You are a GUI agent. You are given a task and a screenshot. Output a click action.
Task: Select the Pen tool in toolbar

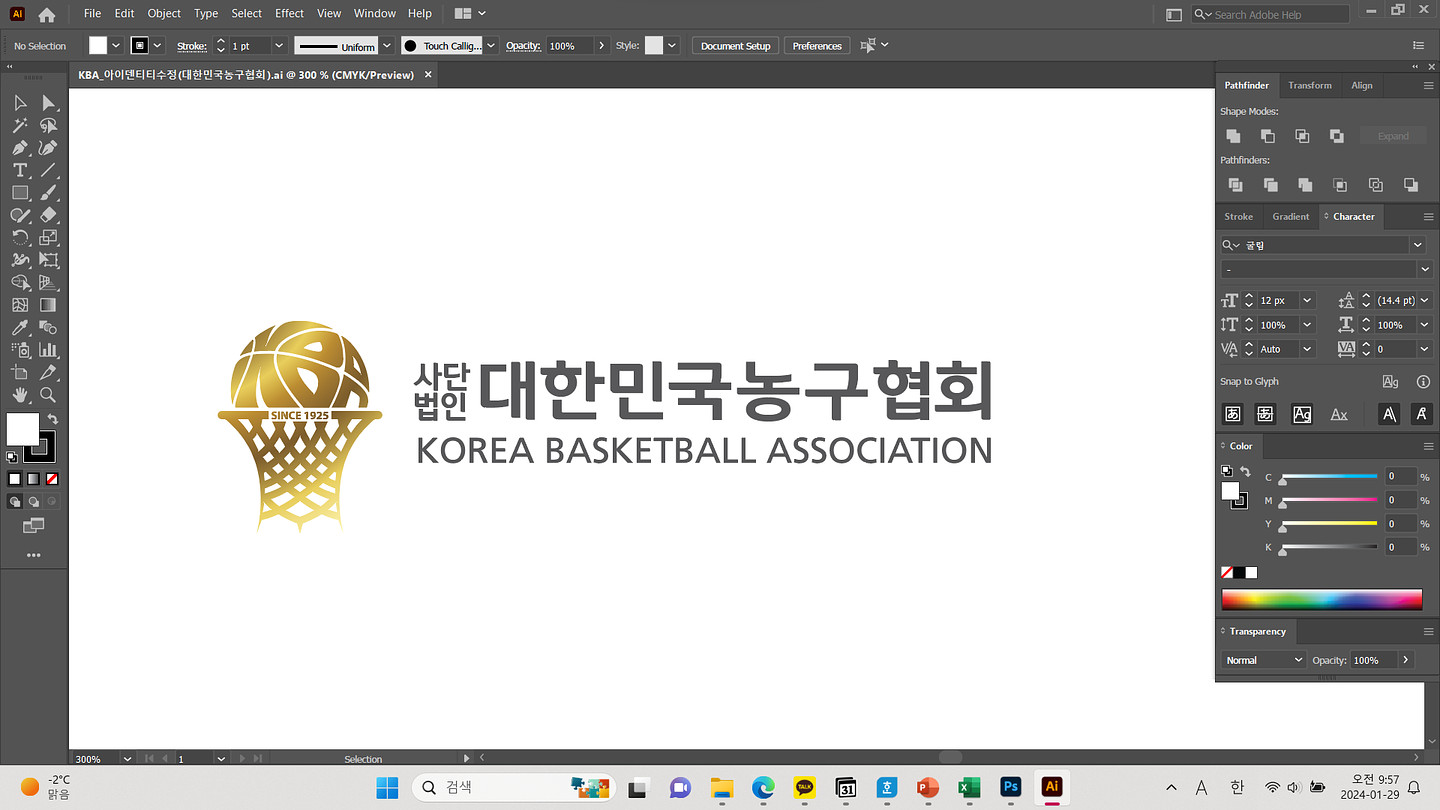20,148
